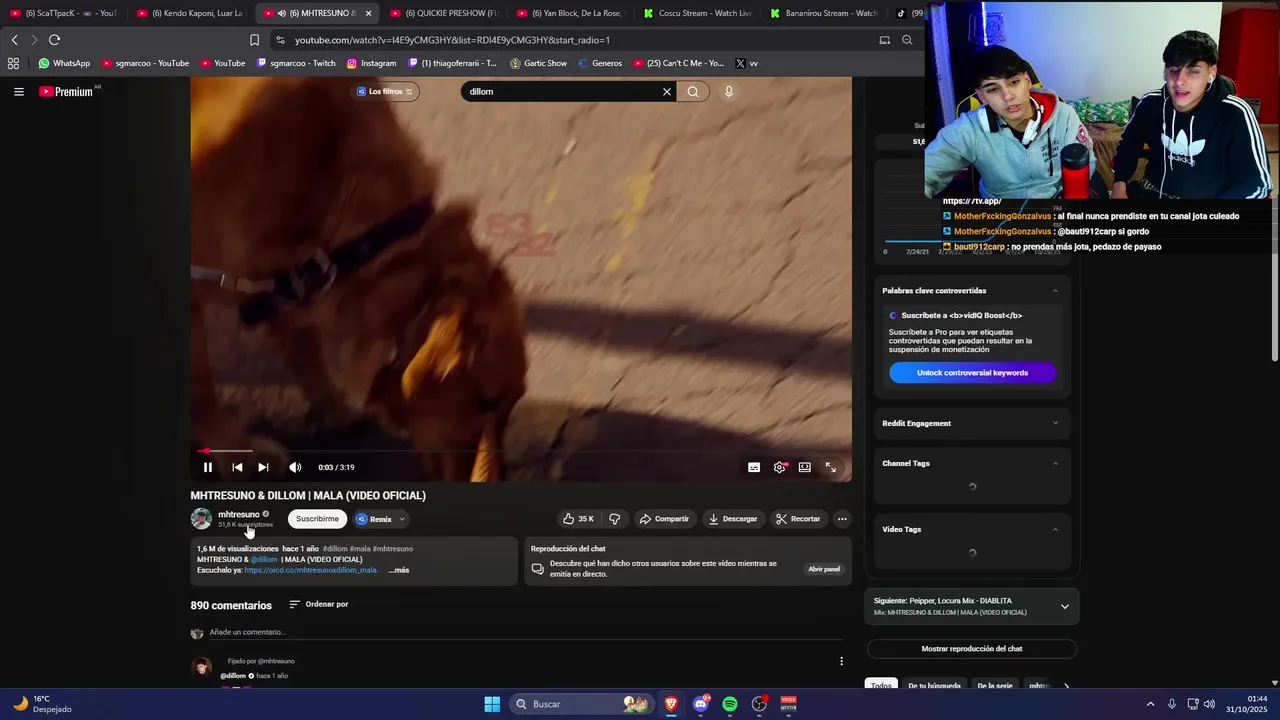Click 'Mostrar reproducción del chat'

click(x=972, y=649)
